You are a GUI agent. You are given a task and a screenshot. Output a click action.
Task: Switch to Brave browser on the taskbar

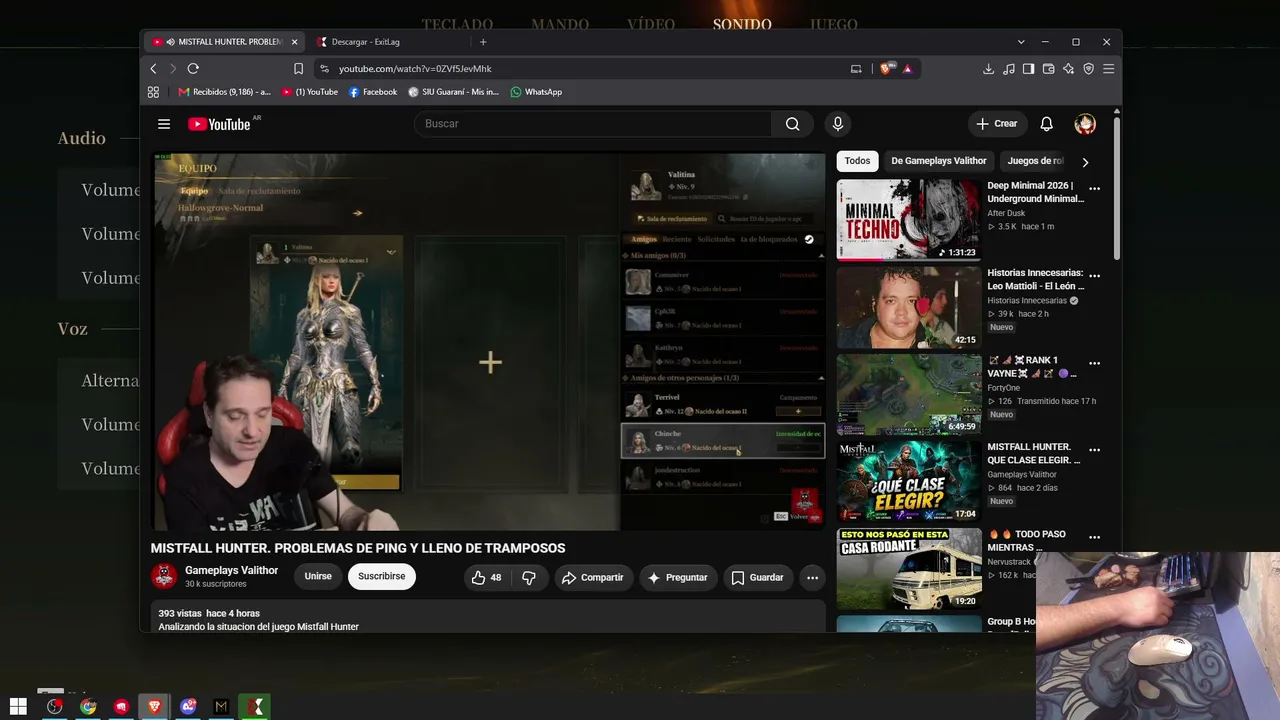(x=154, y=707)
